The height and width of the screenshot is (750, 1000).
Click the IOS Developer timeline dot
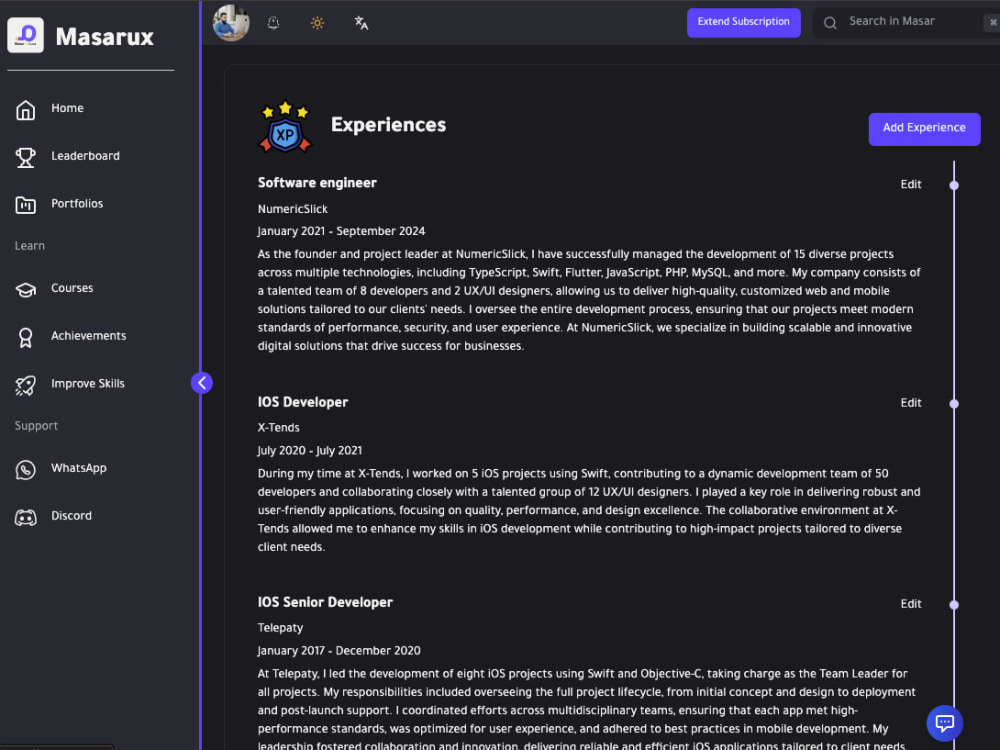click(953, 404)
